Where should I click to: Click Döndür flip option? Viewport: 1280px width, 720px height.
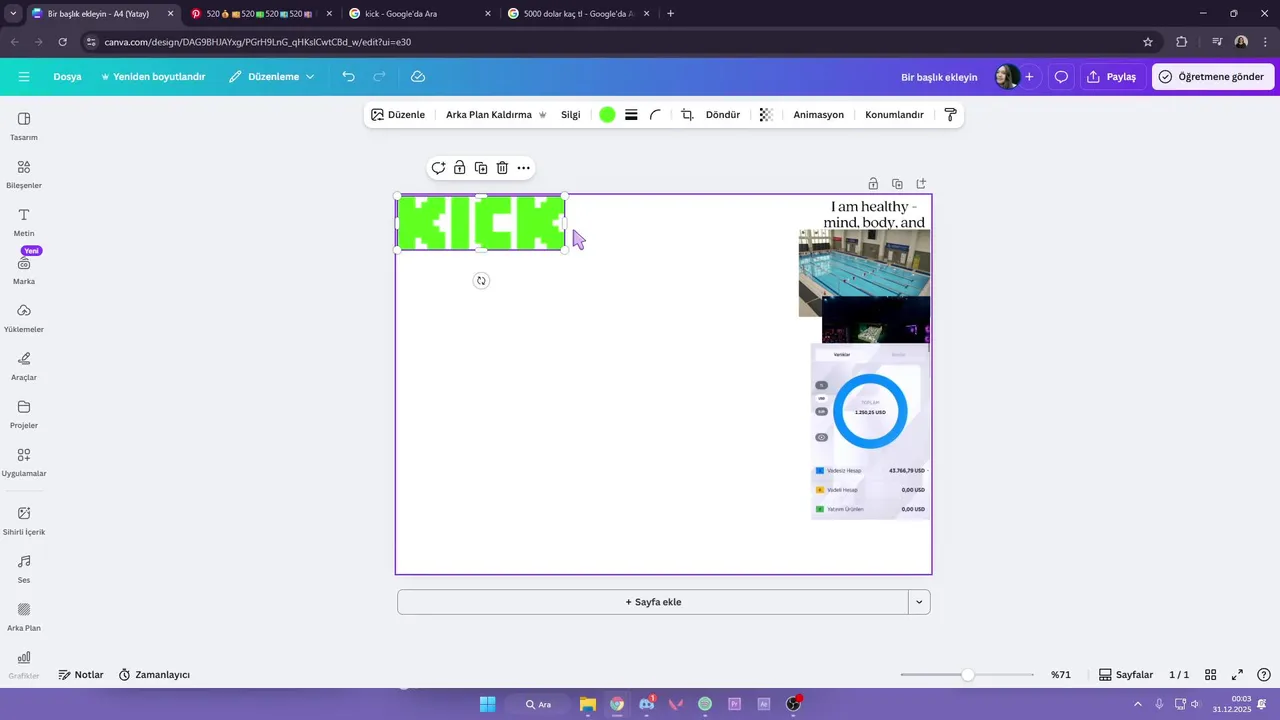(723, 115)
